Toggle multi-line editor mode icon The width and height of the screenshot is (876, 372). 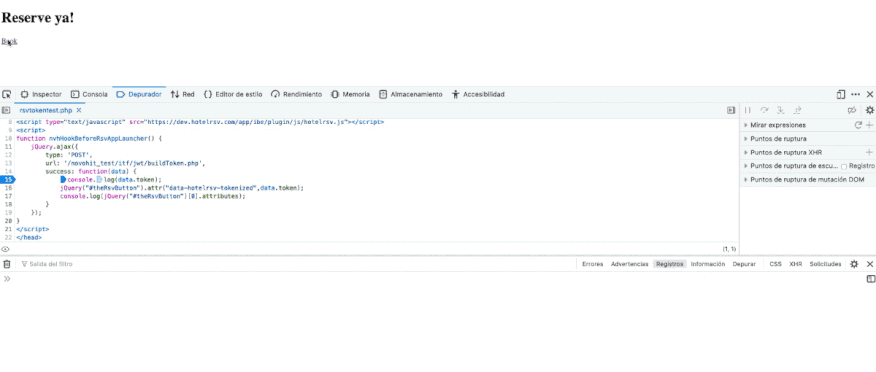tap(870, 279)
